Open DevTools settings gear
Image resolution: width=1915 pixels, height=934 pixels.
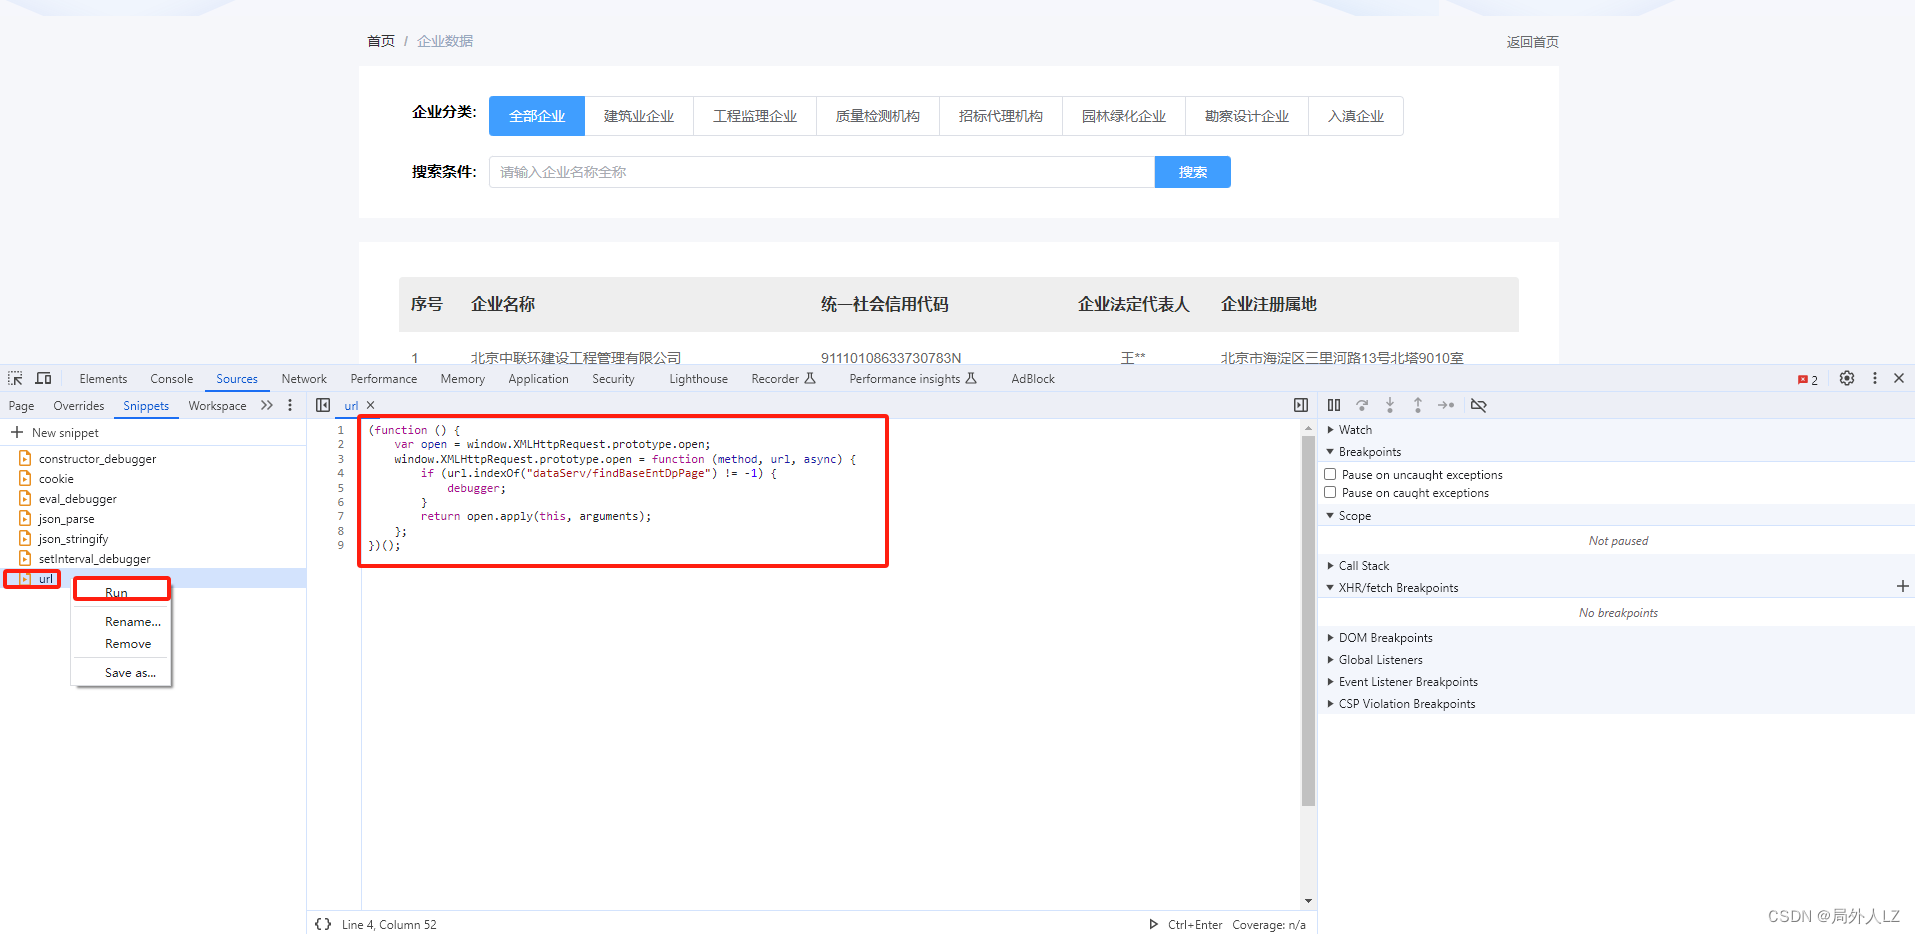[x=1847, y=378]
